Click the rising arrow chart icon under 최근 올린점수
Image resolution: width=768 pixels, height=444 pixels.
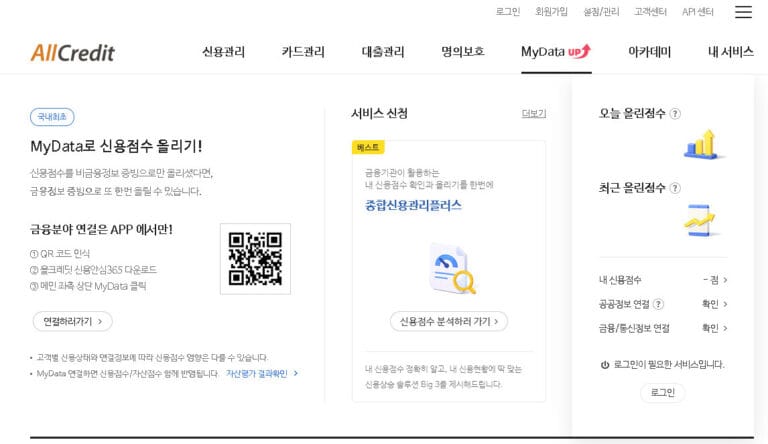pos(700,221)
